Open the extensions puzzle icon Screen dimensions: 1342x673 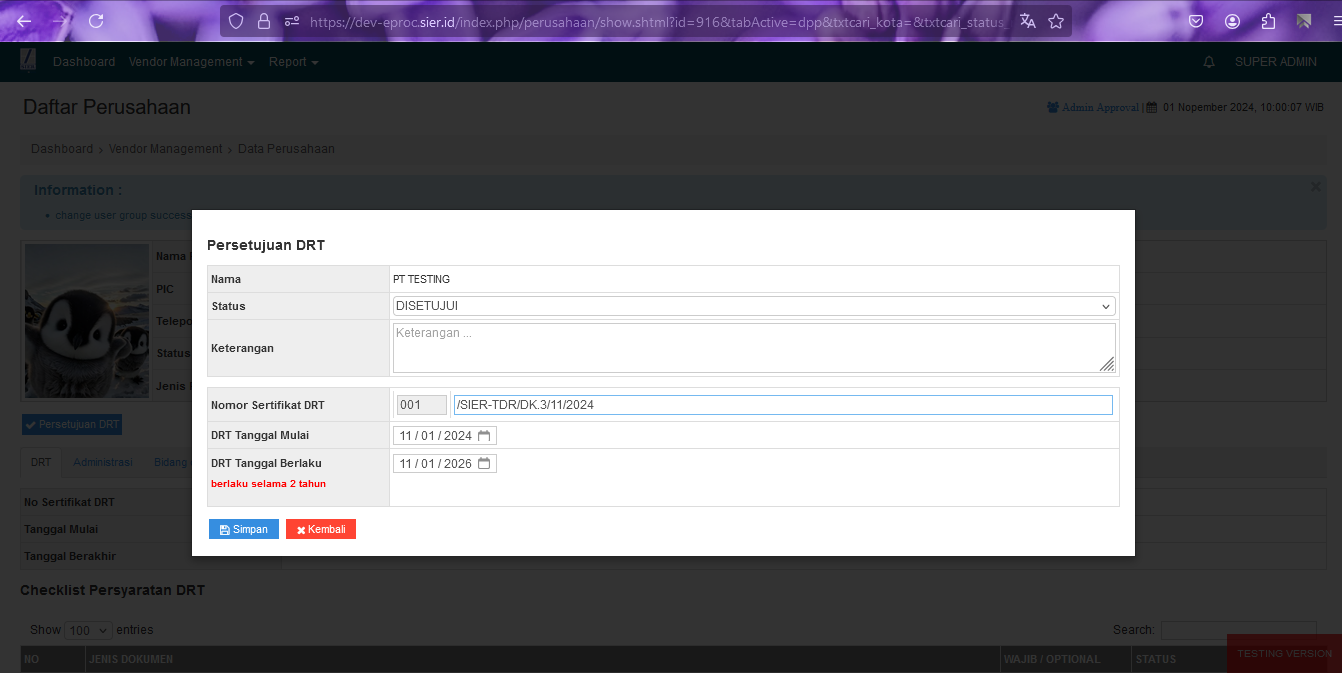click(x=1268, y=21)
